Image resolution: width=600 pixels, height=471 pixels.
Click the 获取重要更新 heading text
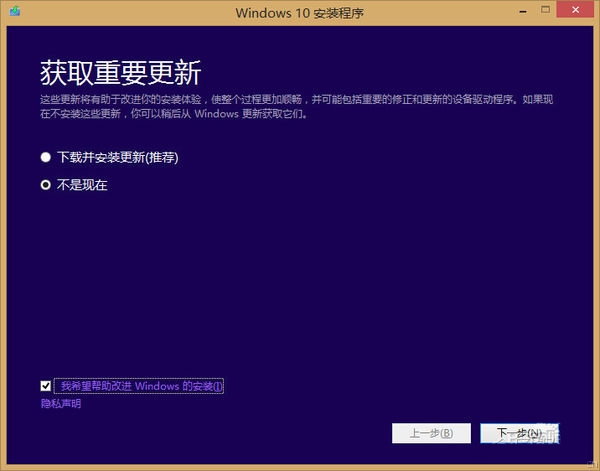[x=121, y=73]
